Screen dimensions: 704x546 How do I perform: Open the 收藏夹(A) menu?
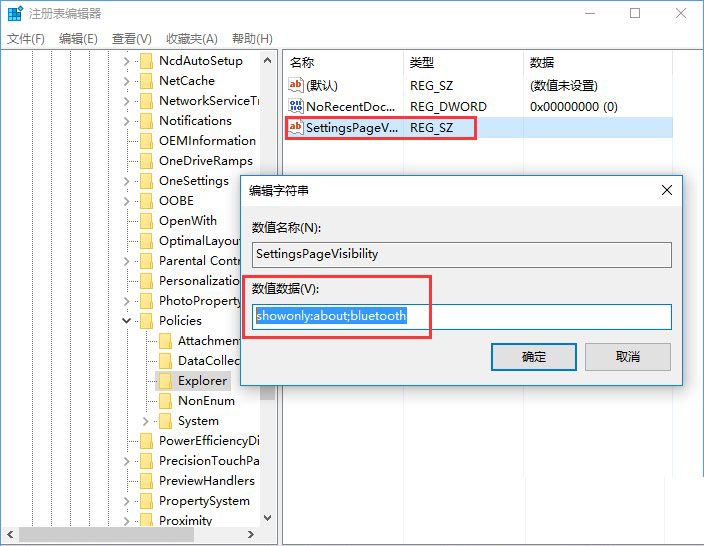[192, 38]
